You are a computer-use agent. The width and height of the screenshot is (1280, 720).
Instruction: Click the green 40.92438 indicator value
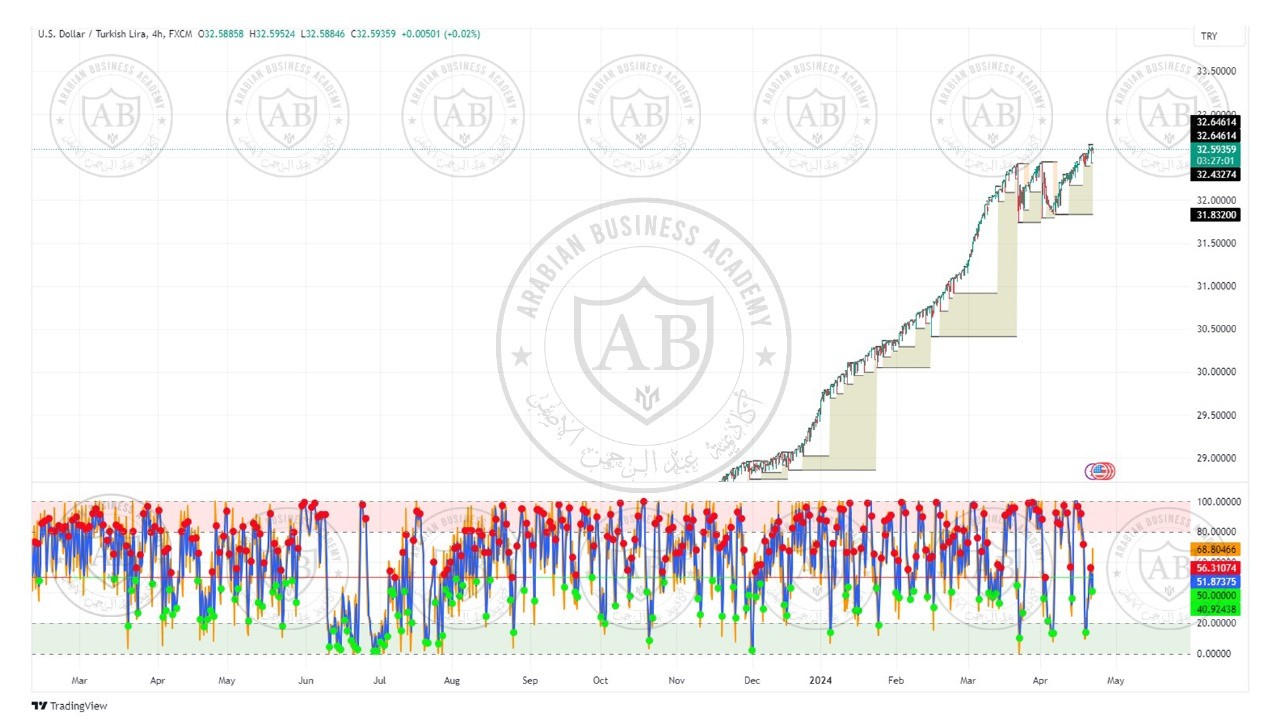[1216, 608]
